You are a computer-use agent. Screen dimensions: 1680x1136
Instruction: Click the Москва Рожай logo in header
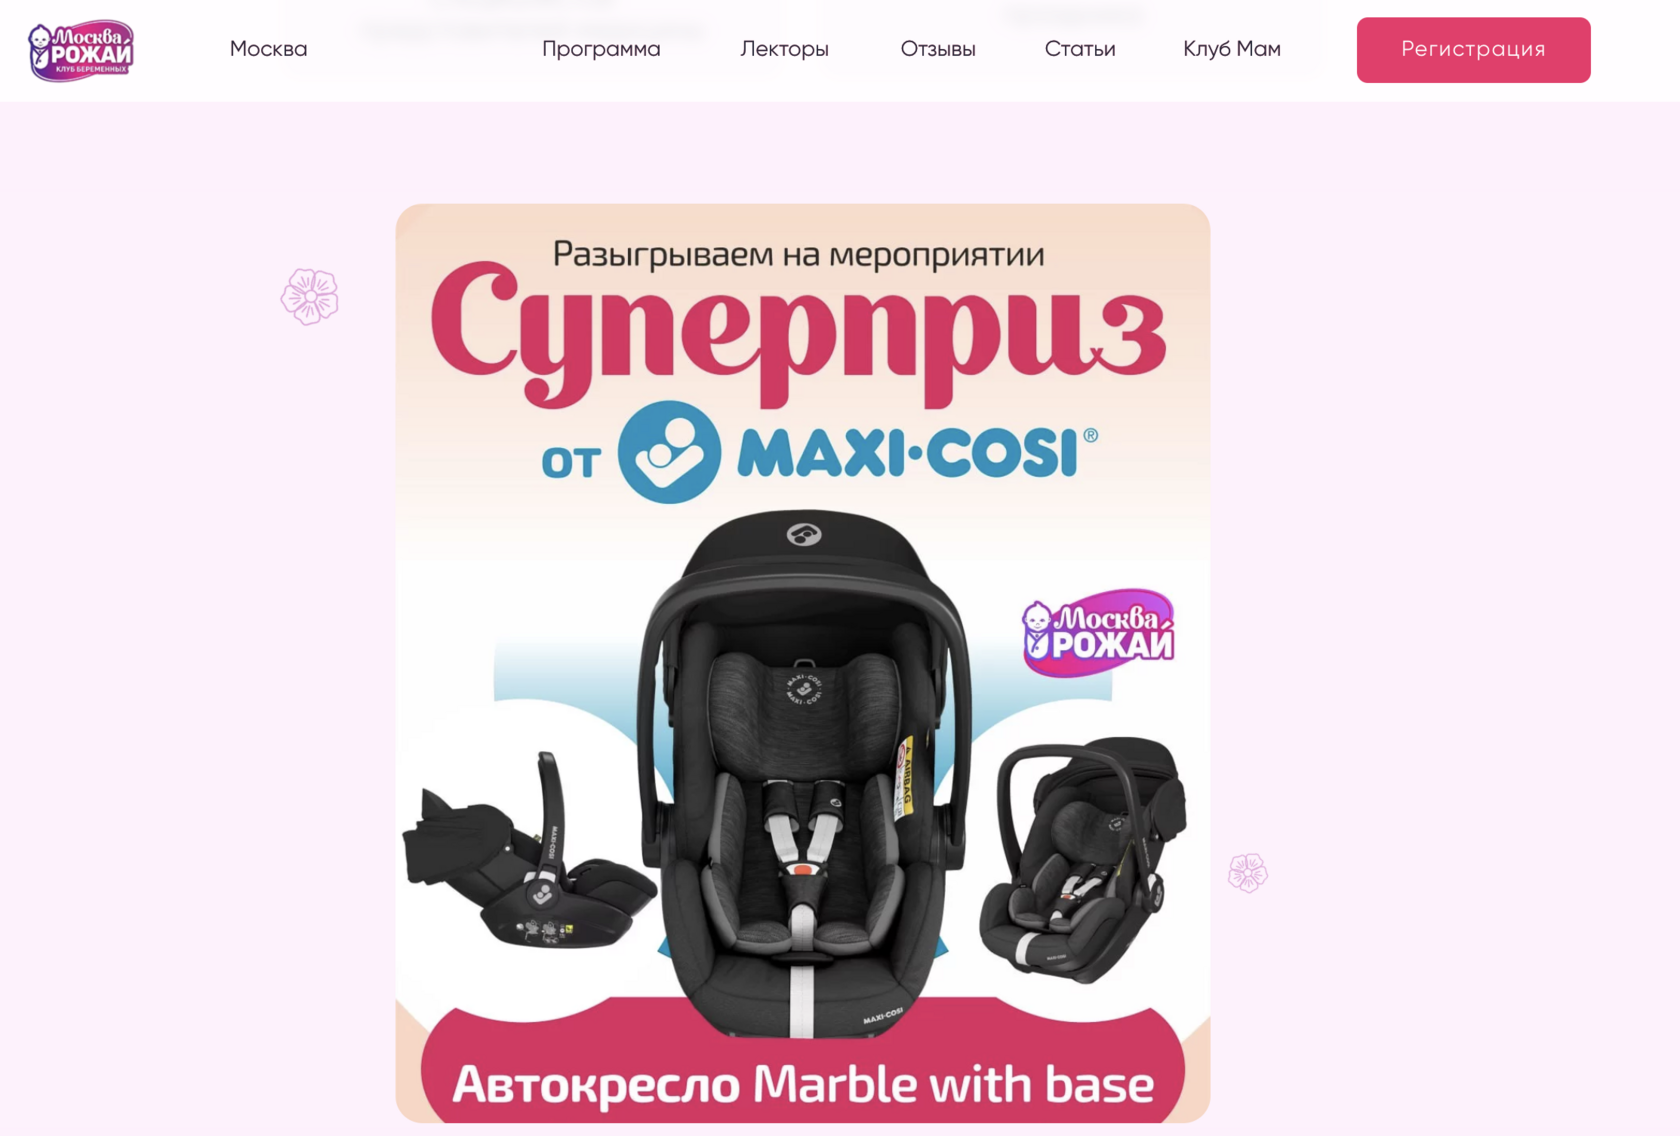pyautogui.click(x=81, y=50)
